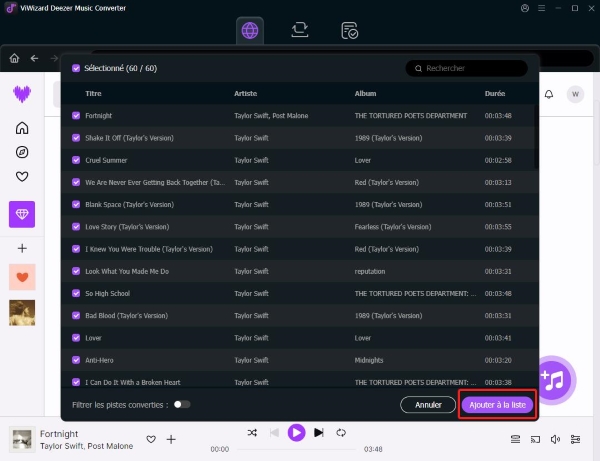
Task: Toggle repeat mode
Action: coord(341,433)
